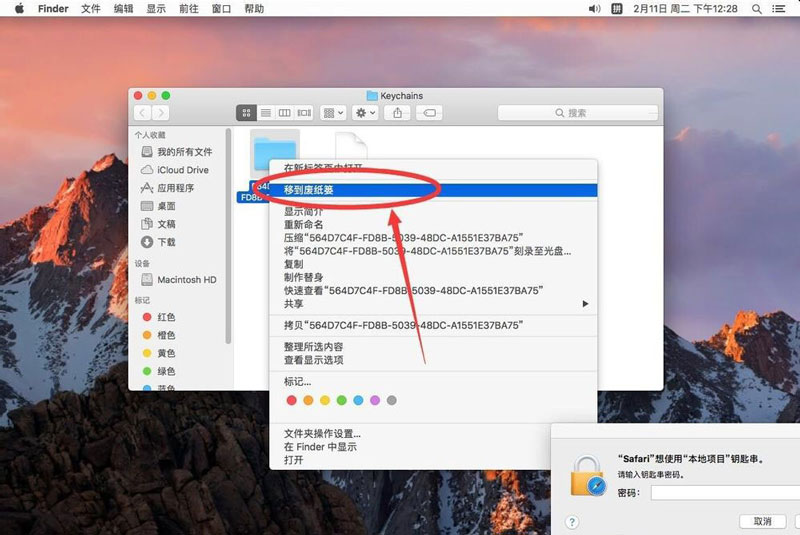The height and width of the screenshot is (535, 800).
Task: Apply red tag color in context menu
Action: point(291,400)
